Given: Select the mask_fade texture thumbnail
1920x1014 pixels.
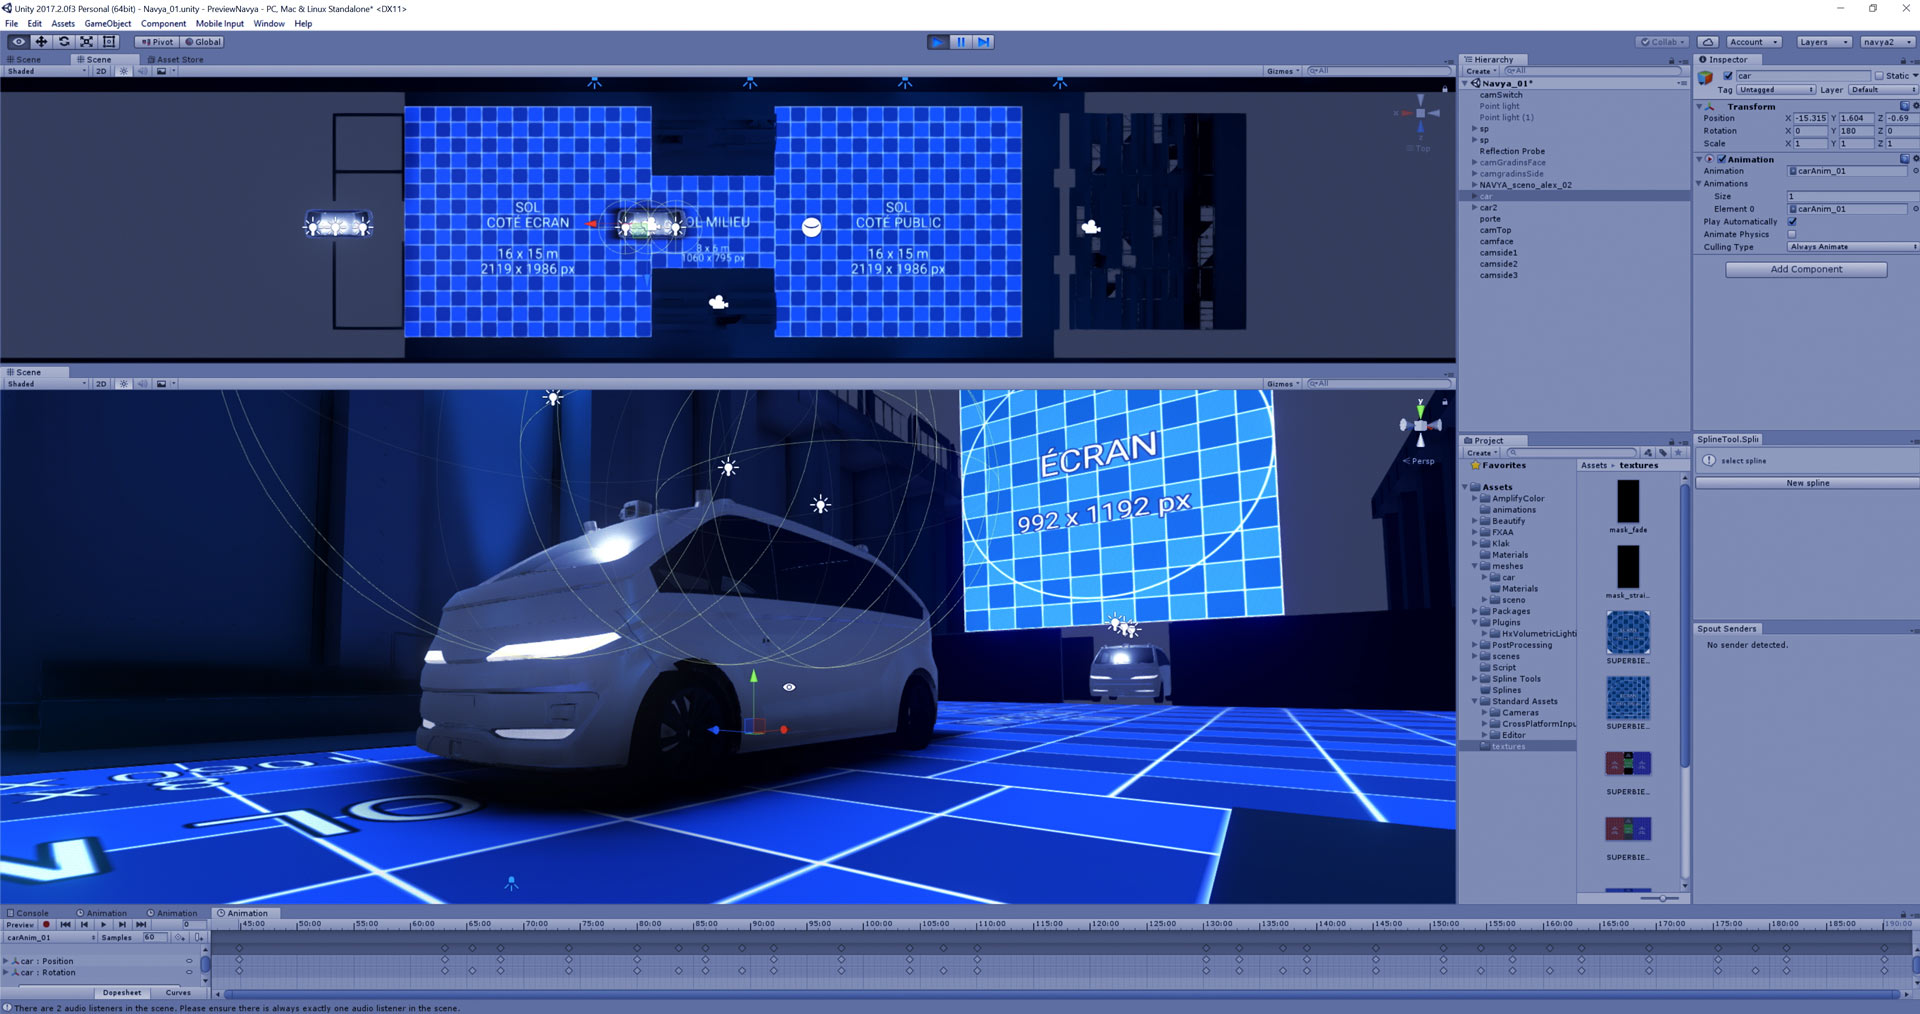Looking at the screenshot, I should click(1628, 502).
